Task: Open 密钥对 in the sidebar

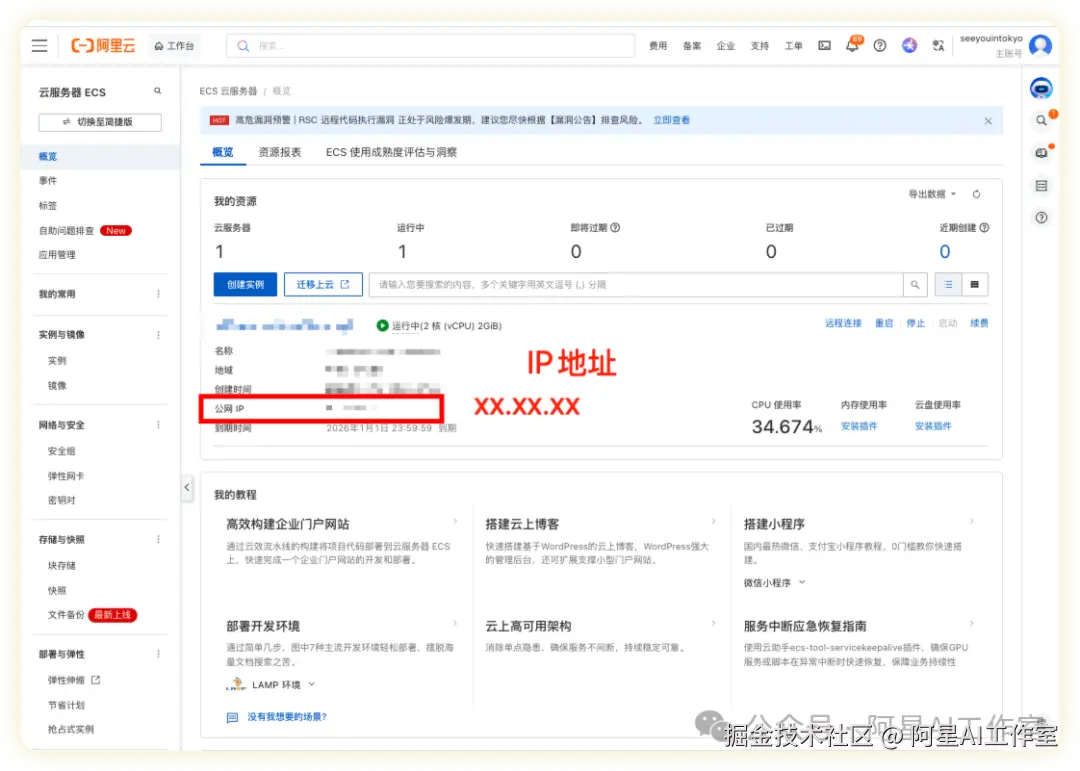Action: tap(61, 500)
